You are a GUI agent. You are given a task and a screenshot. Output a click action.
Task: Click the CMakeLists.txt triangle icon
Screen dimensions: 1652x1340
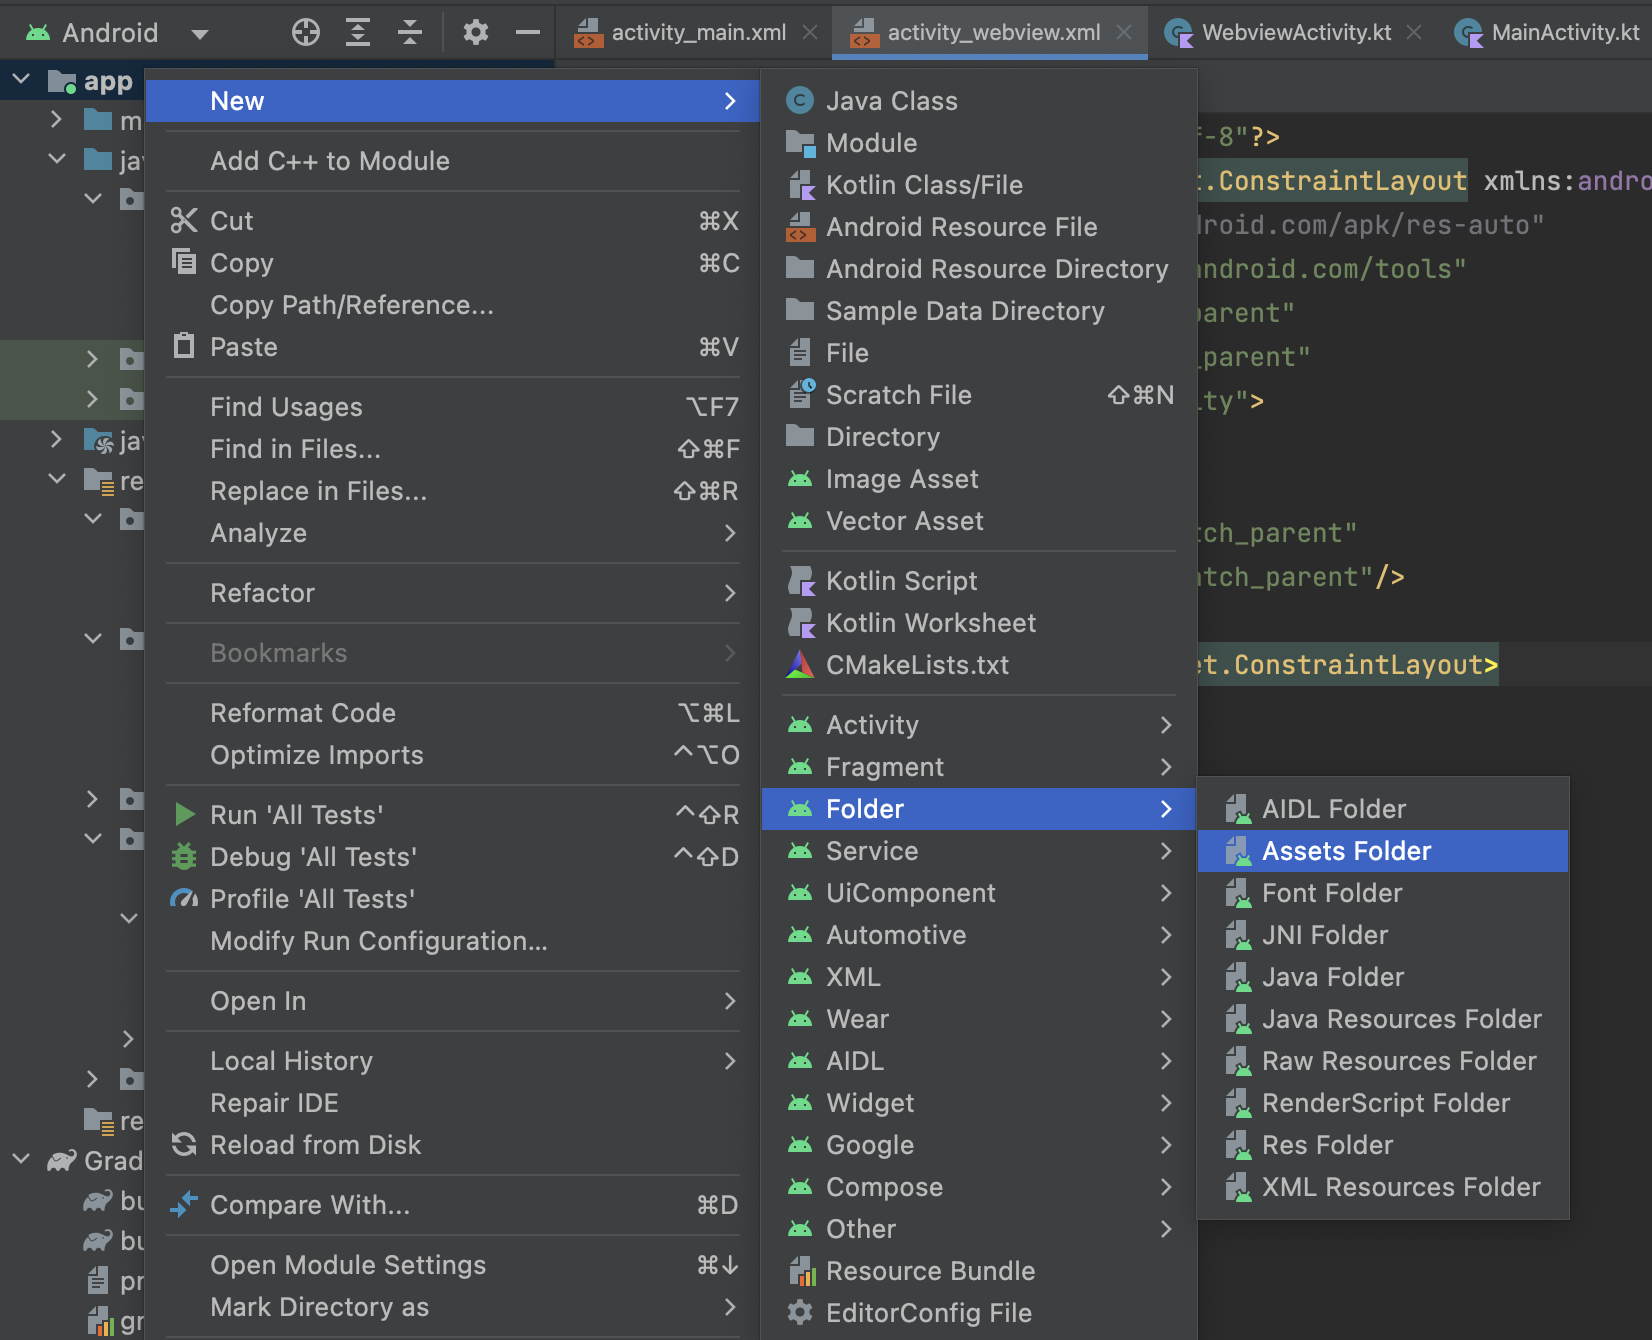click(x=800, y=665)
